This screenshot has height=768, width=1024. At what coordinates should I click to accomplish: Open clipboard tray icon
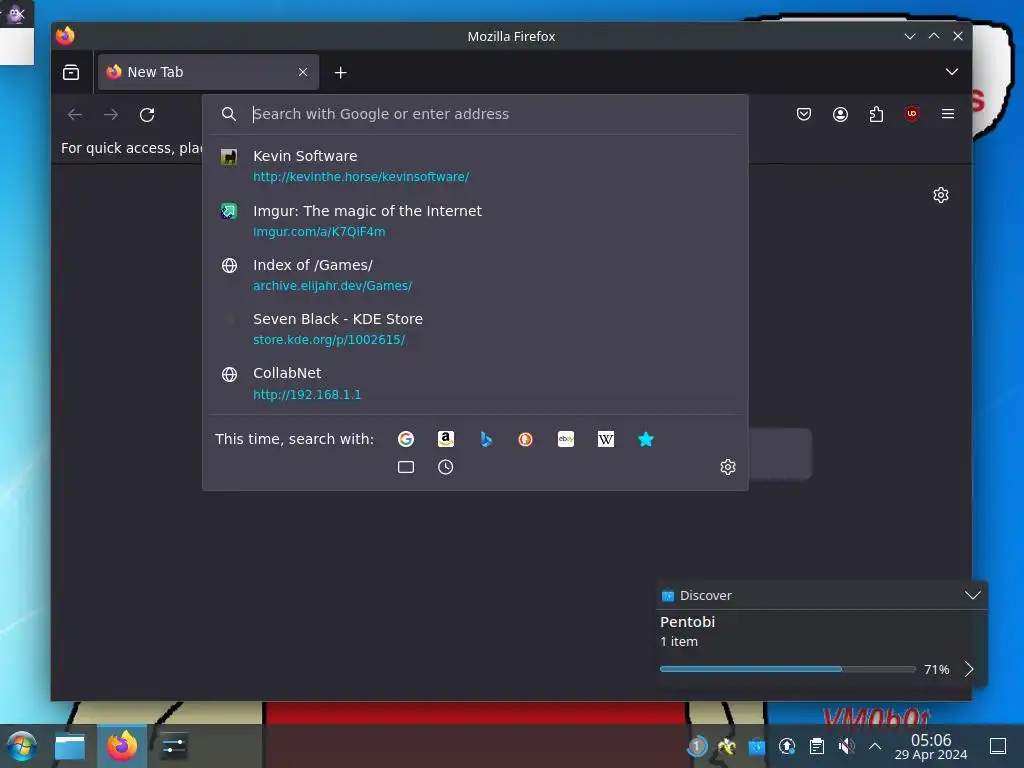(816, 746)
